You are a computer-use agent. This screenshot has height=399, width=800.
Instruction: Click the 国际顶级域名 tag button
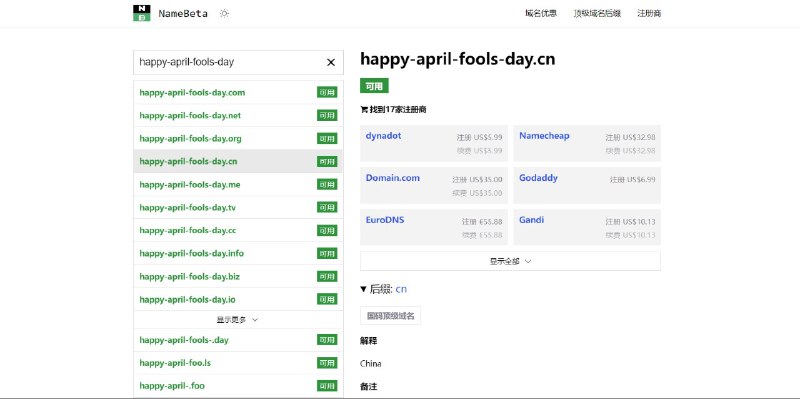click(390, 316)
